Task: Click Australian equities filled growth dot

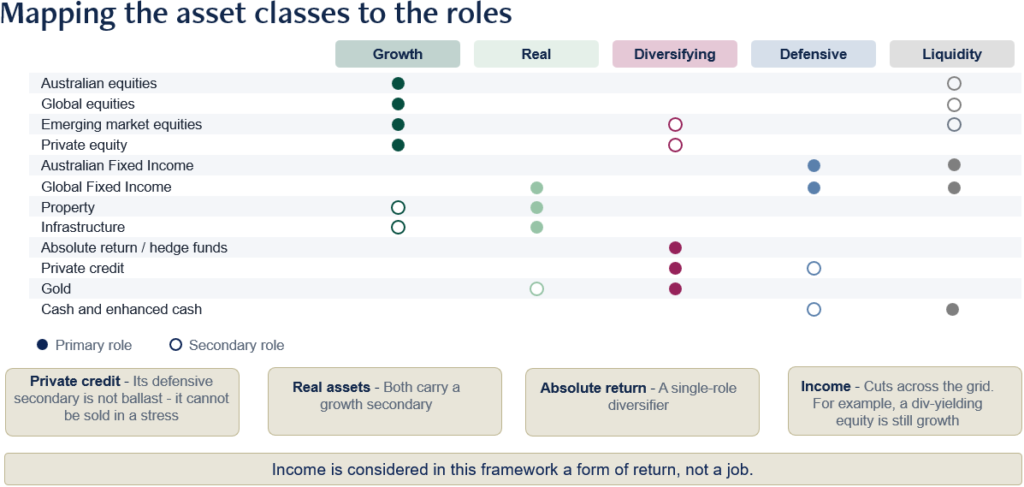Action: [398, 84]
